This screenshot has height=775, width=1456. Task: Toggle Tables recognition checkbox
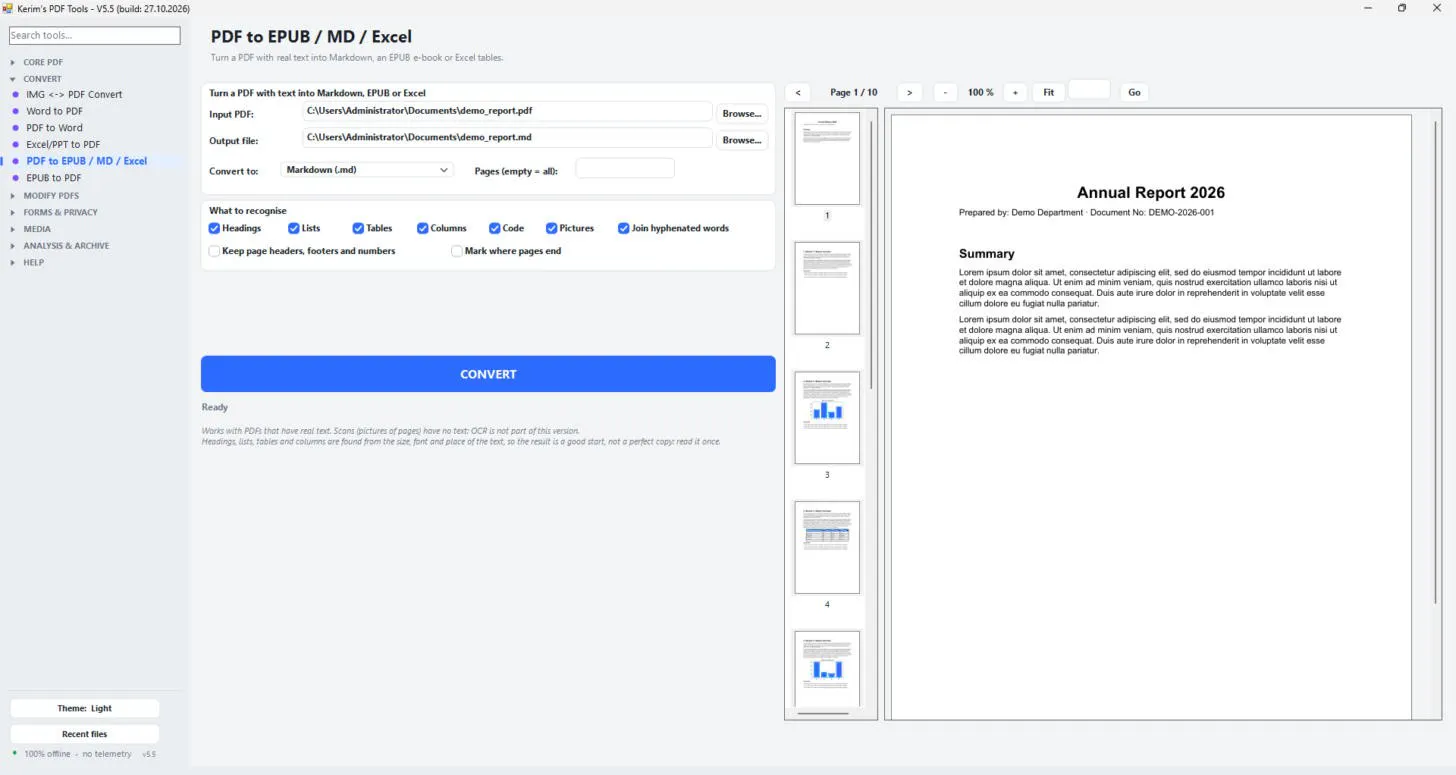pos(358,228)
